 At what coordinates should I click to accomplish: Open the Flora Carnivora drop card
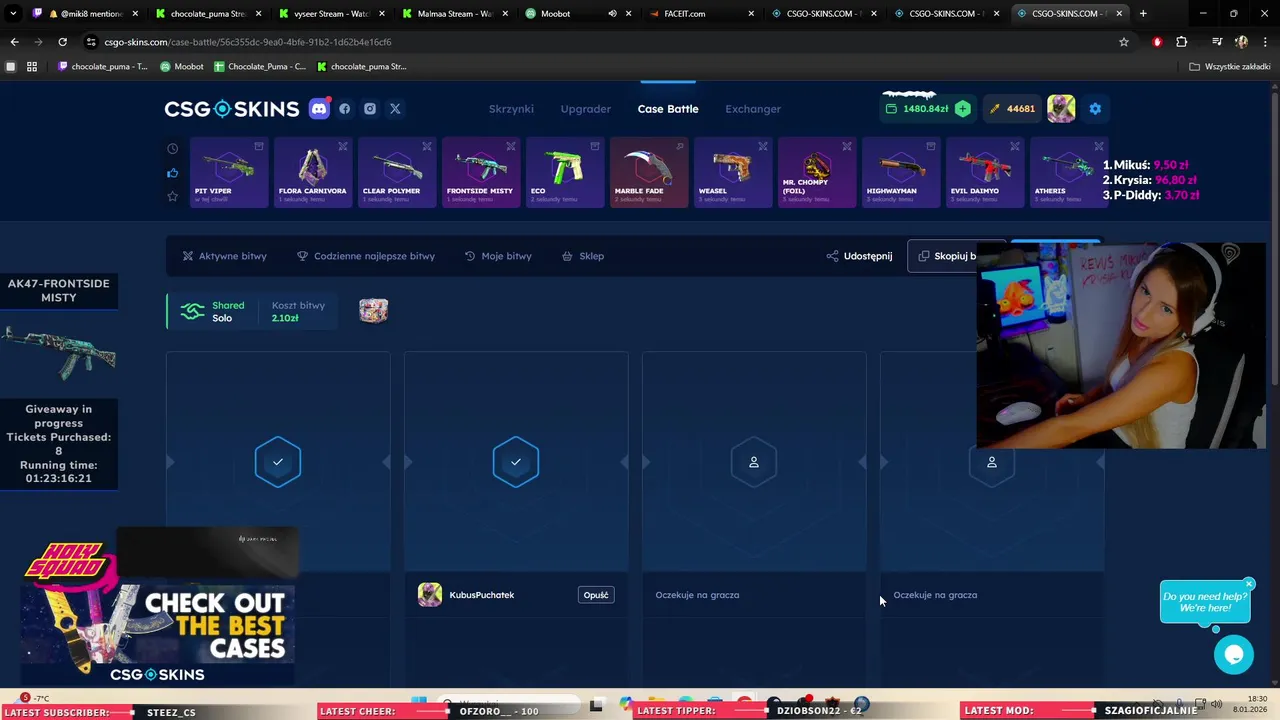pyautogui.click(x=313, y=173)
